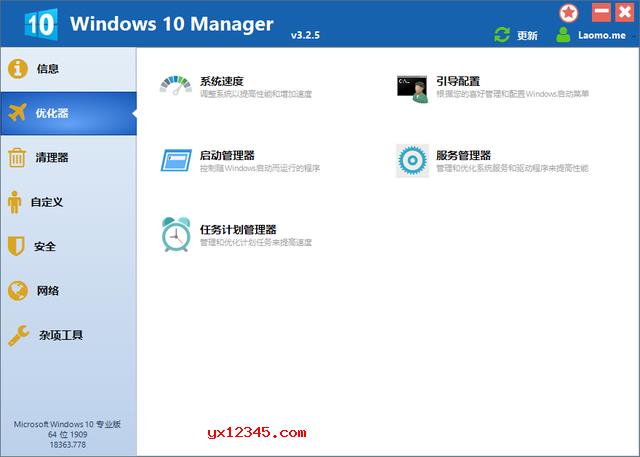This screenshot has height=457, width=640.
Task: Open the 网络 sidebar tab
Action: 69,291
